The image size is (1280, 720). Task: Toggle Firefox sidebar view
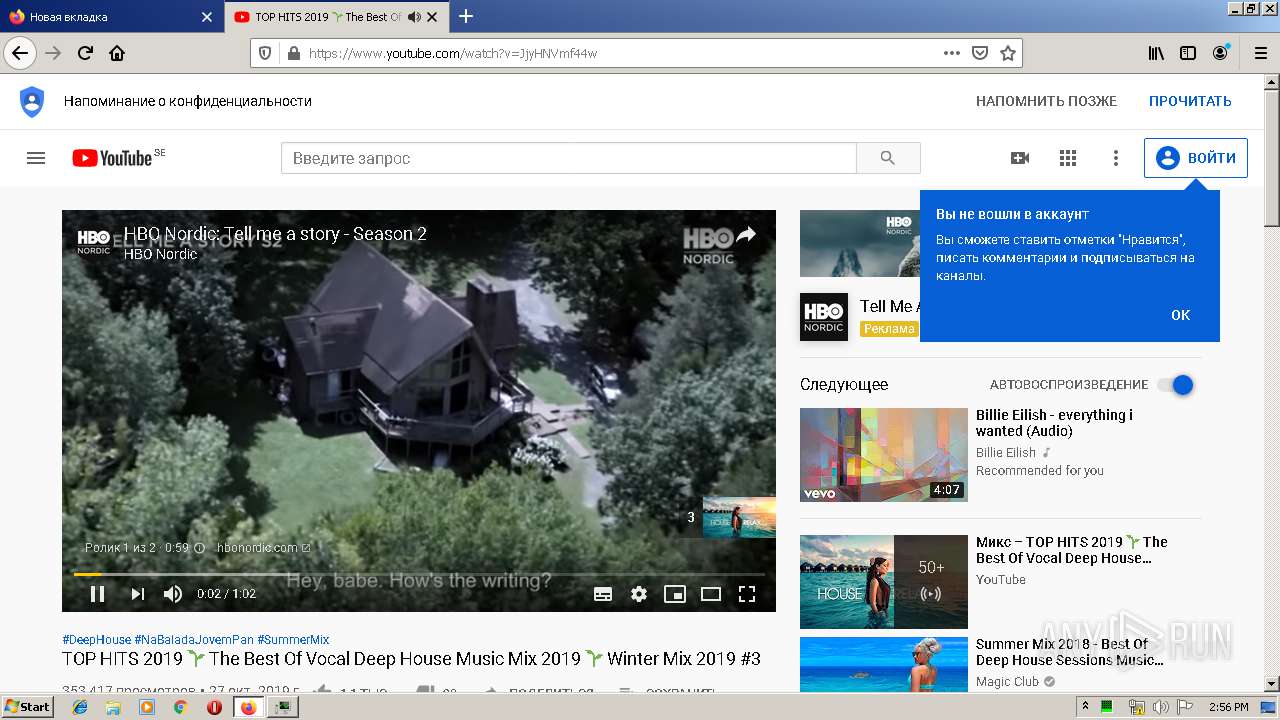[x=1188, y=53]
